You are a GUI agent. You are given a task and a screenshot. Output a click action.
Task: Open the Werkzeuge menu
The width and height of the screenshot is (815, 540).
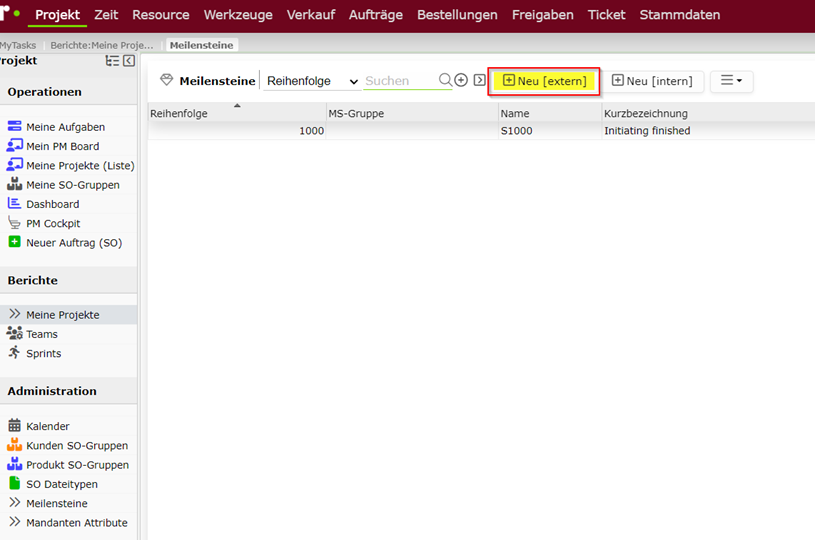(238, 15)
